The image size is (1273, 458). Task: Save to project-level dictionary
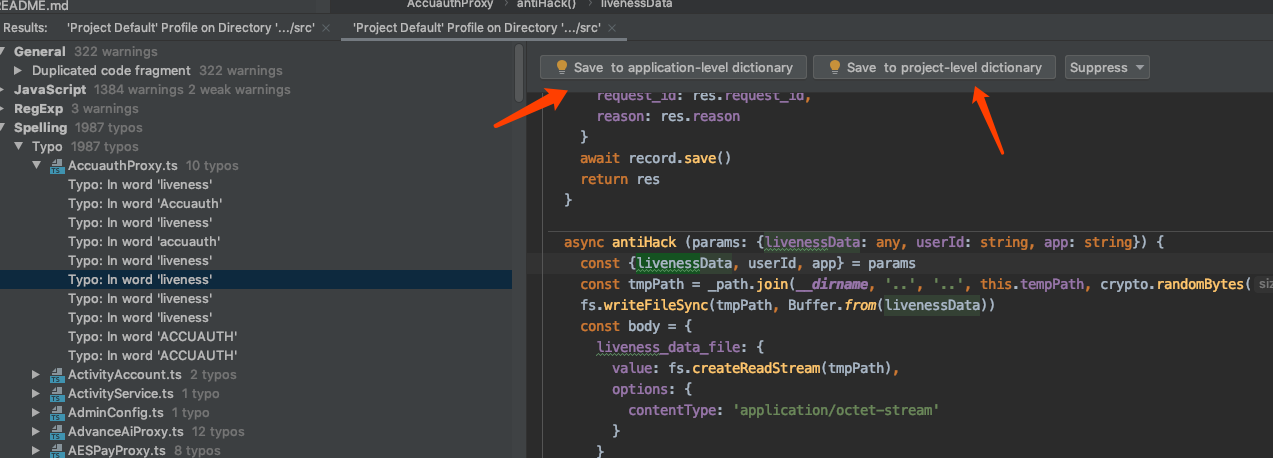point(934,67)
